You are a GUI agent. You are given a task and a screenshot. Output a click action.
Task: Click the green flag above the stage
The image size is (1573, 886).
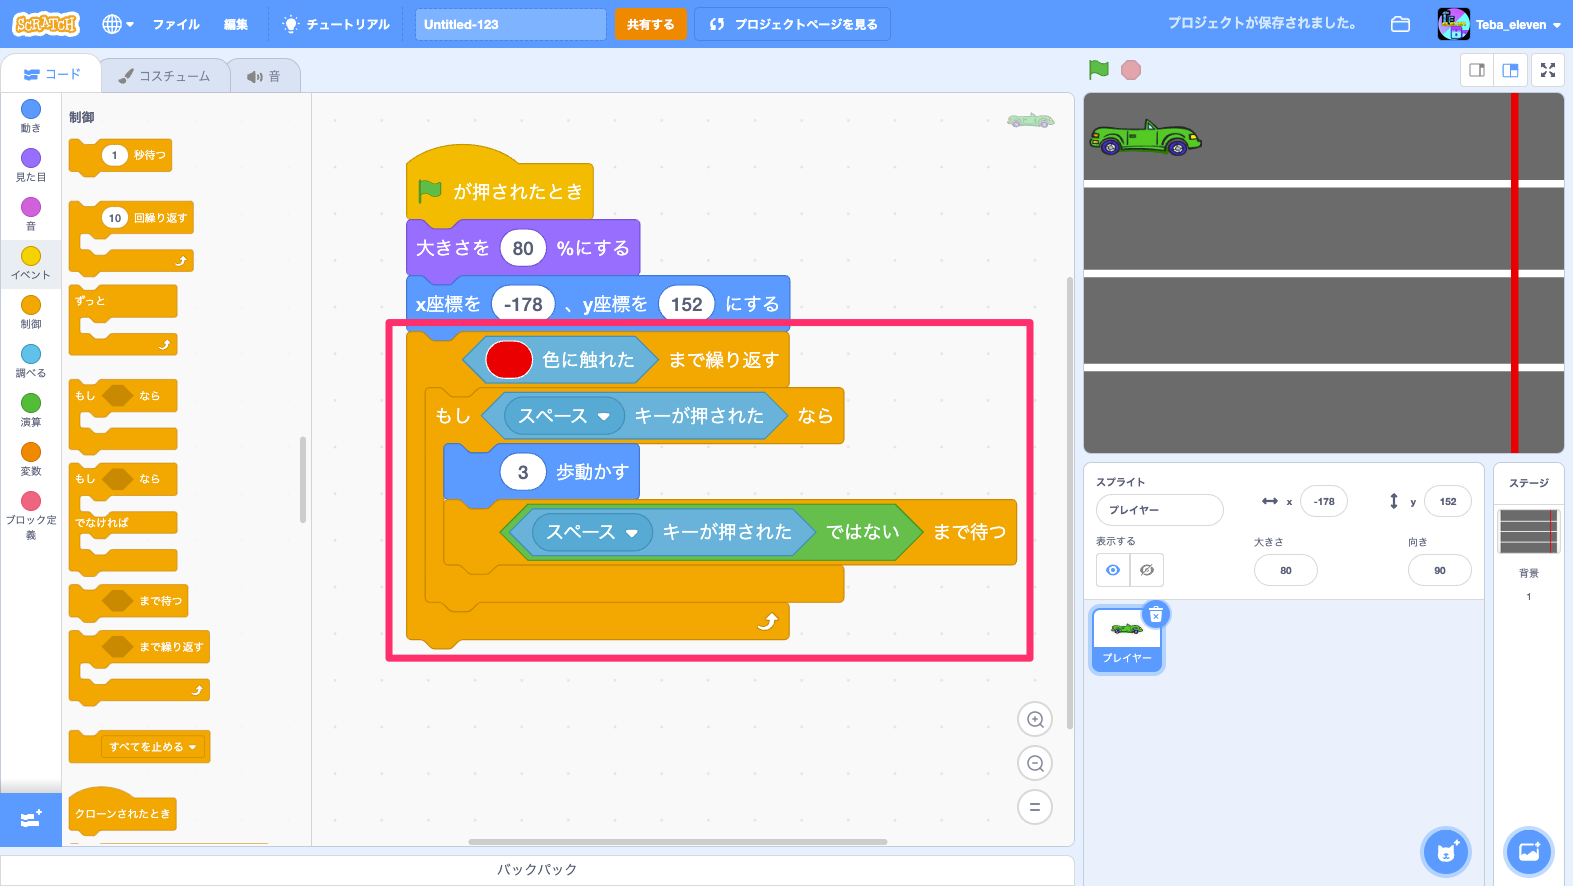point(1098,70)
